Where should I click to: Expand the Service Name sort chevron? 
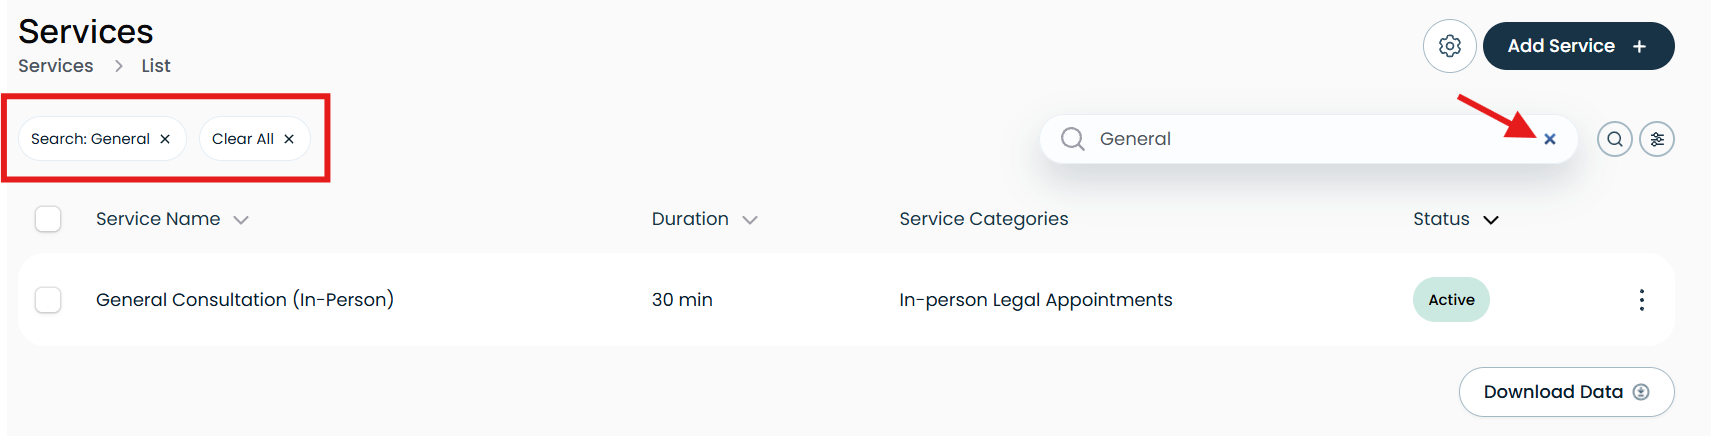click(241, 220)
